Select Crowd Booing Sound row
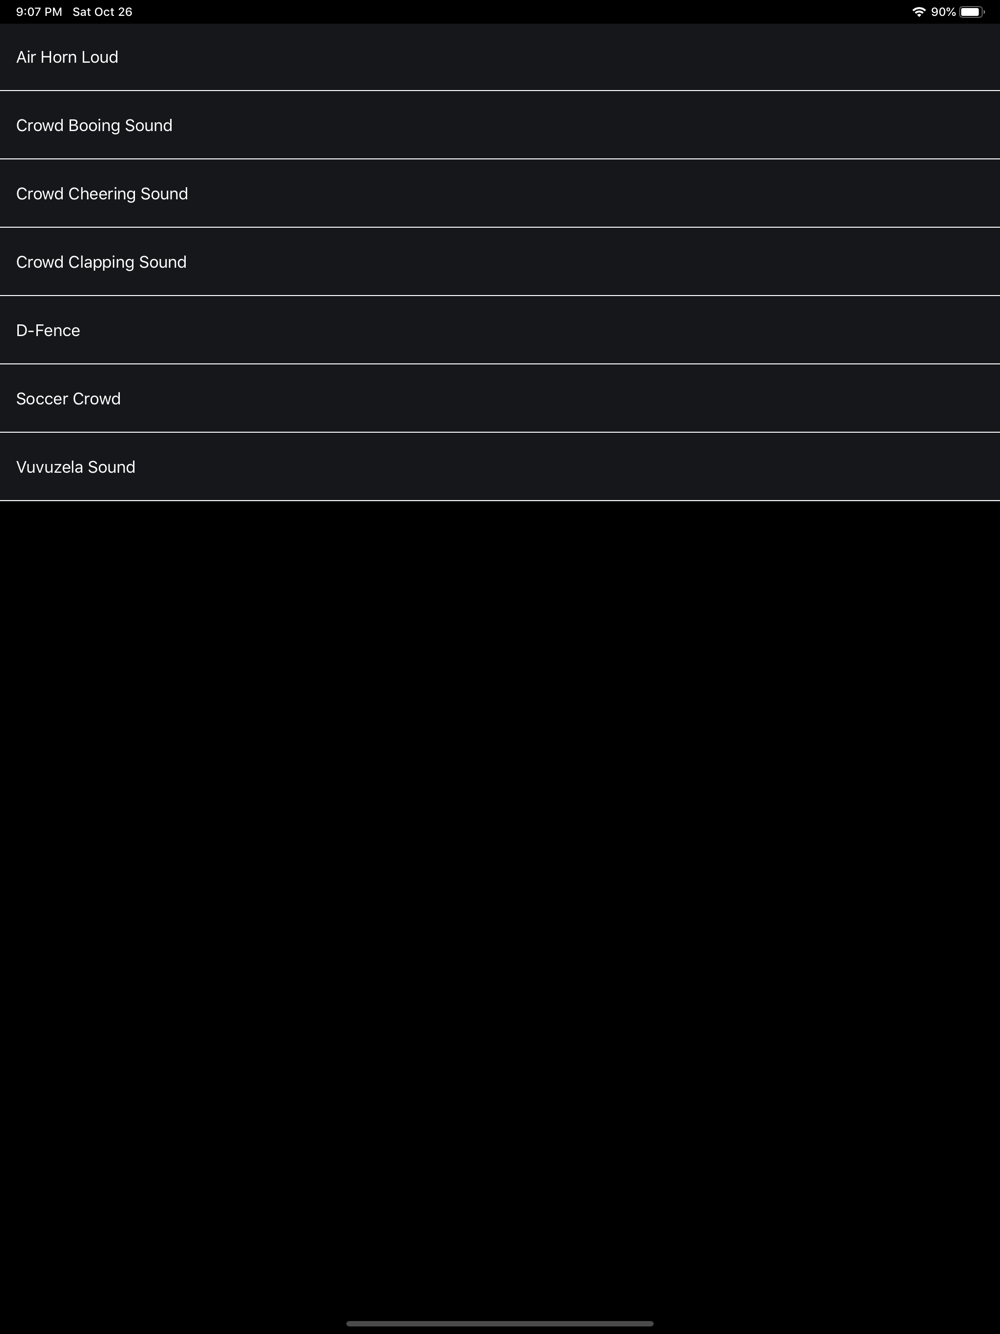The height and width of the screenshot is (1334, 1000). pyautogui.click(x=500, y=125)
